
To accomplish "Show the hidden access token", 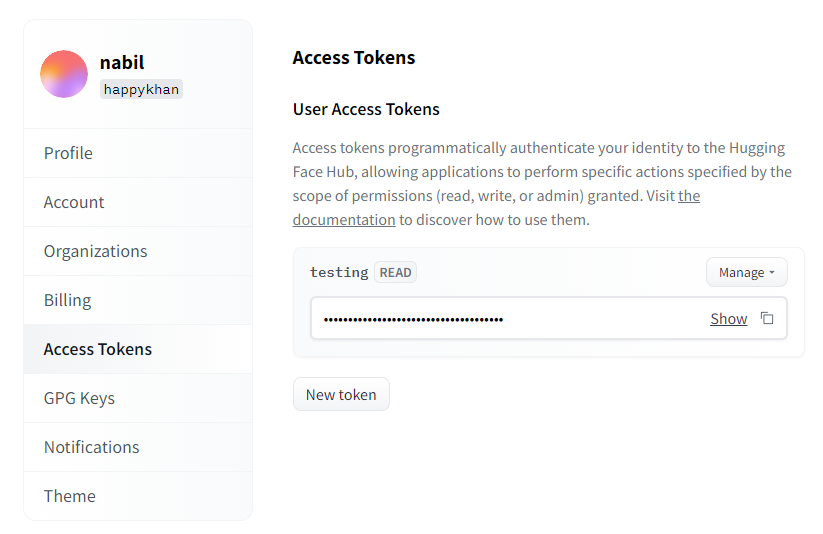I will pos(728,318).
